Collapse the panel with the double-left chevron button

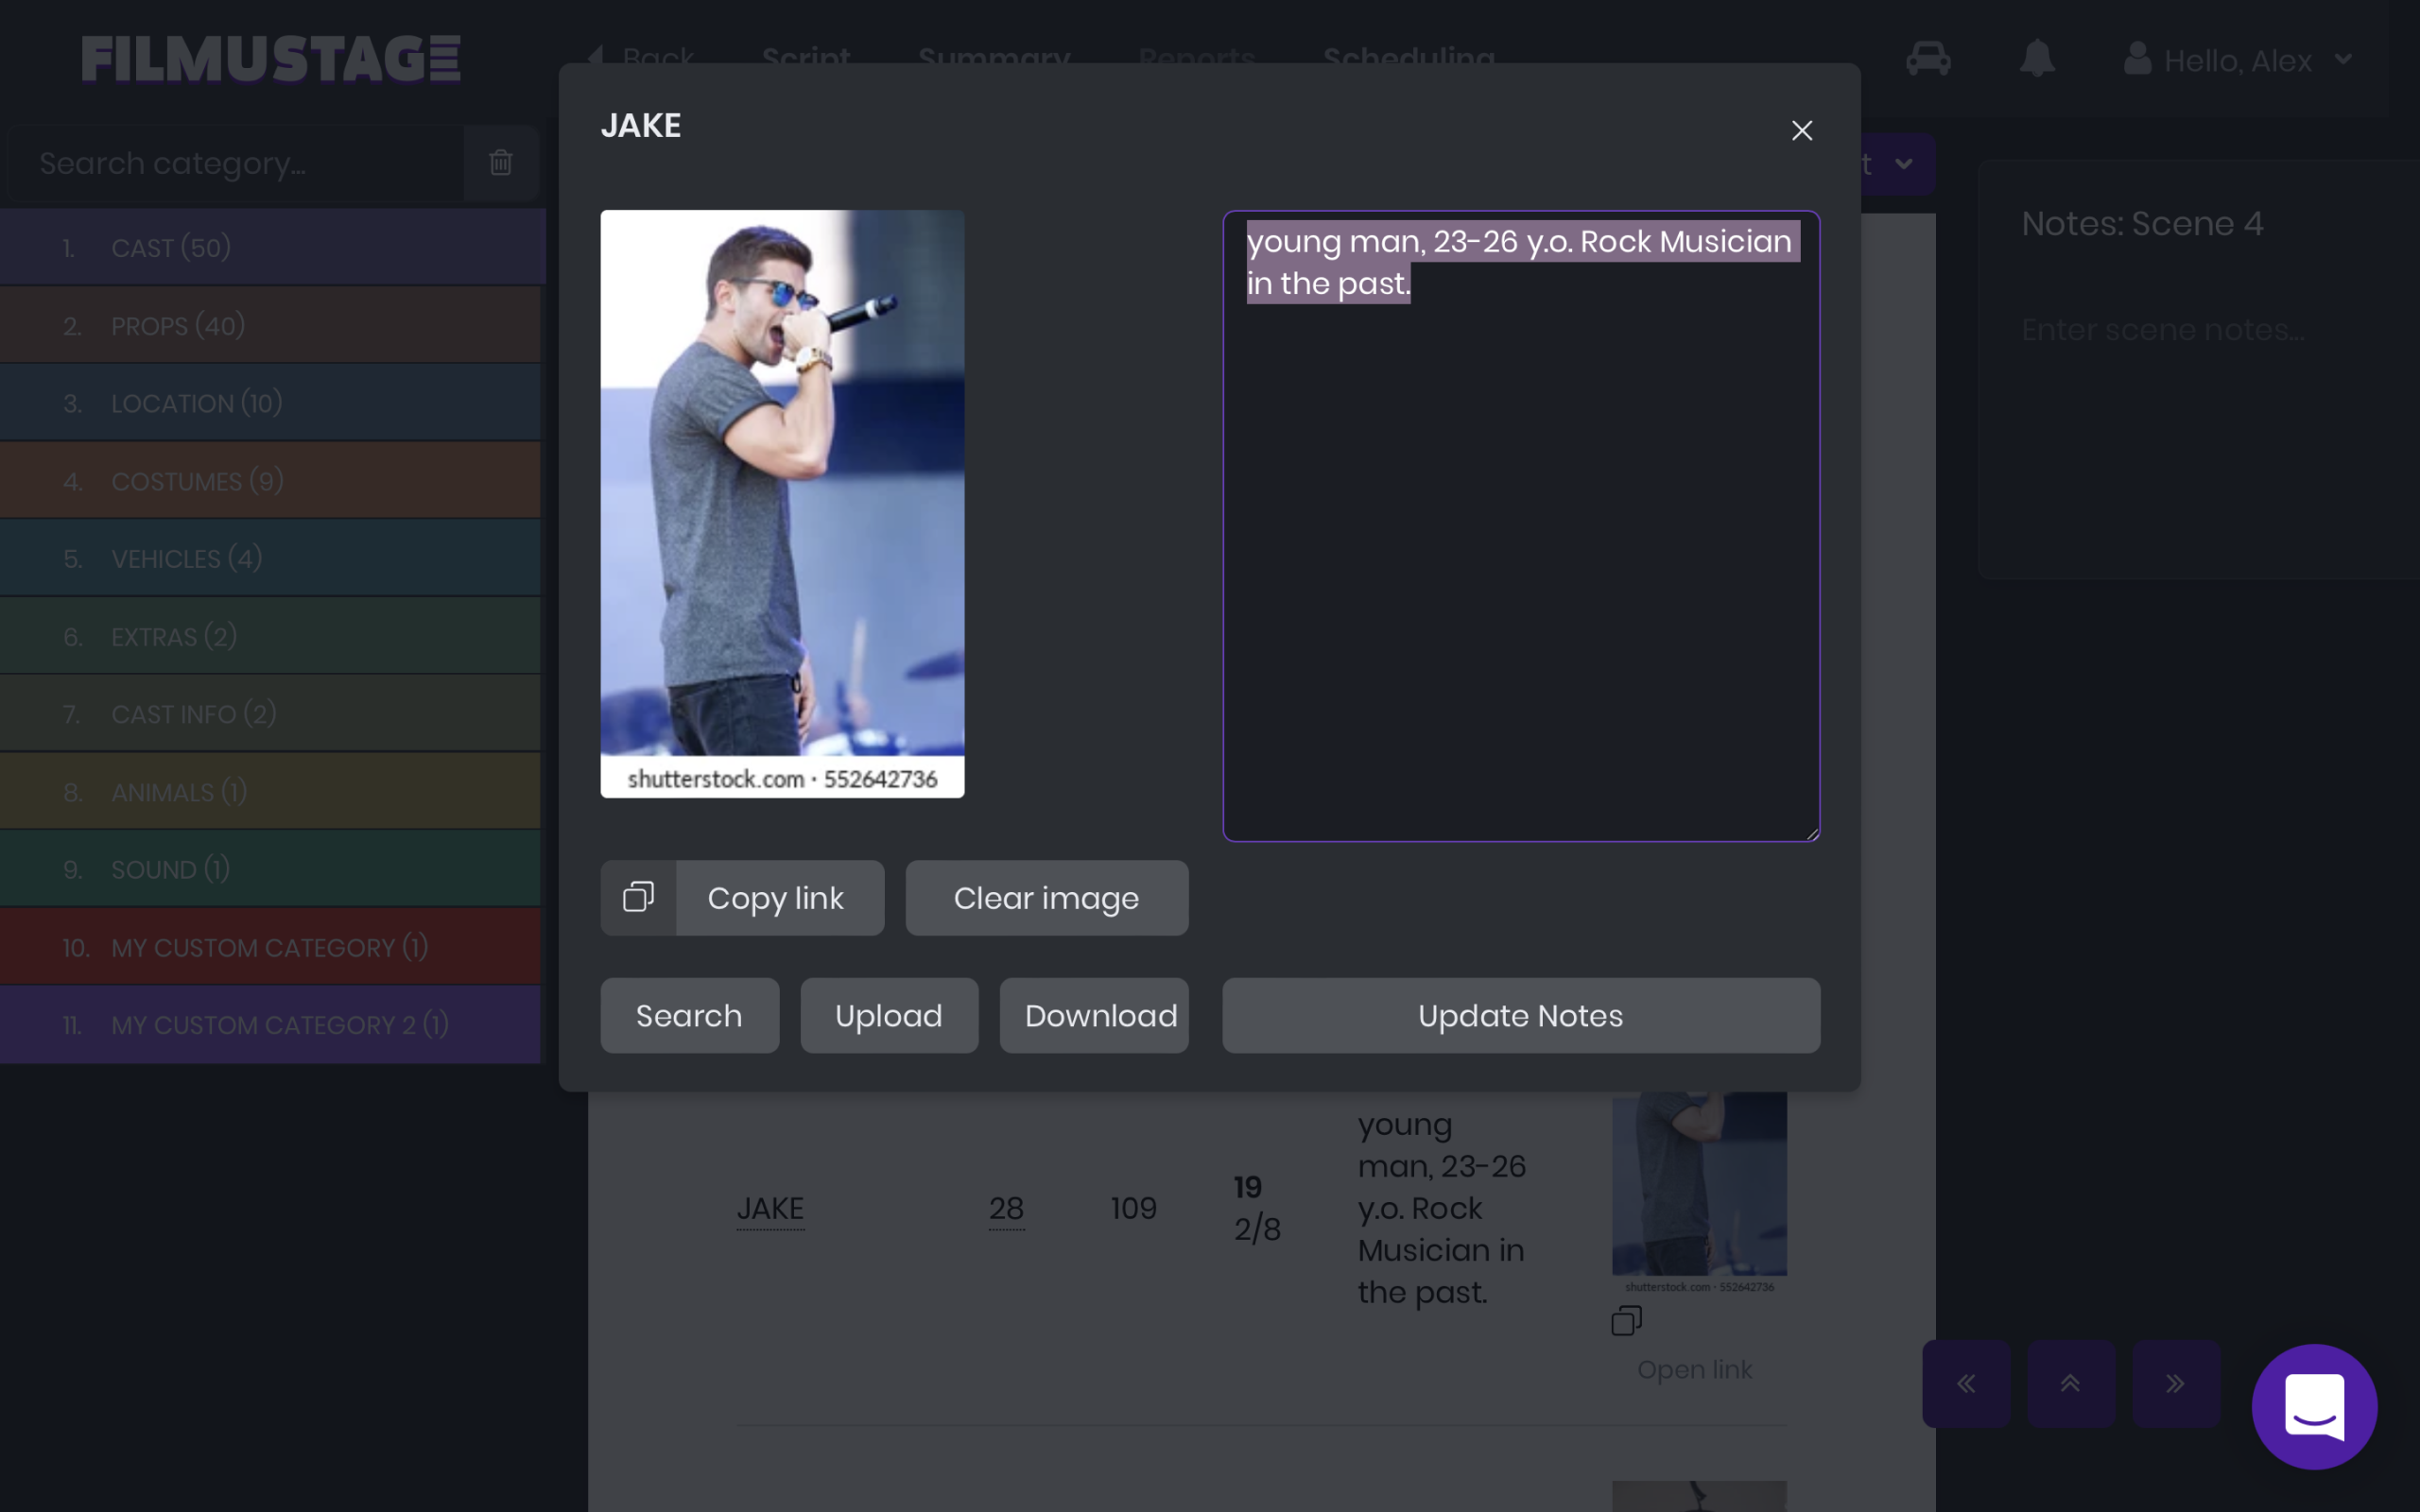click(x=1966, y=1383)
